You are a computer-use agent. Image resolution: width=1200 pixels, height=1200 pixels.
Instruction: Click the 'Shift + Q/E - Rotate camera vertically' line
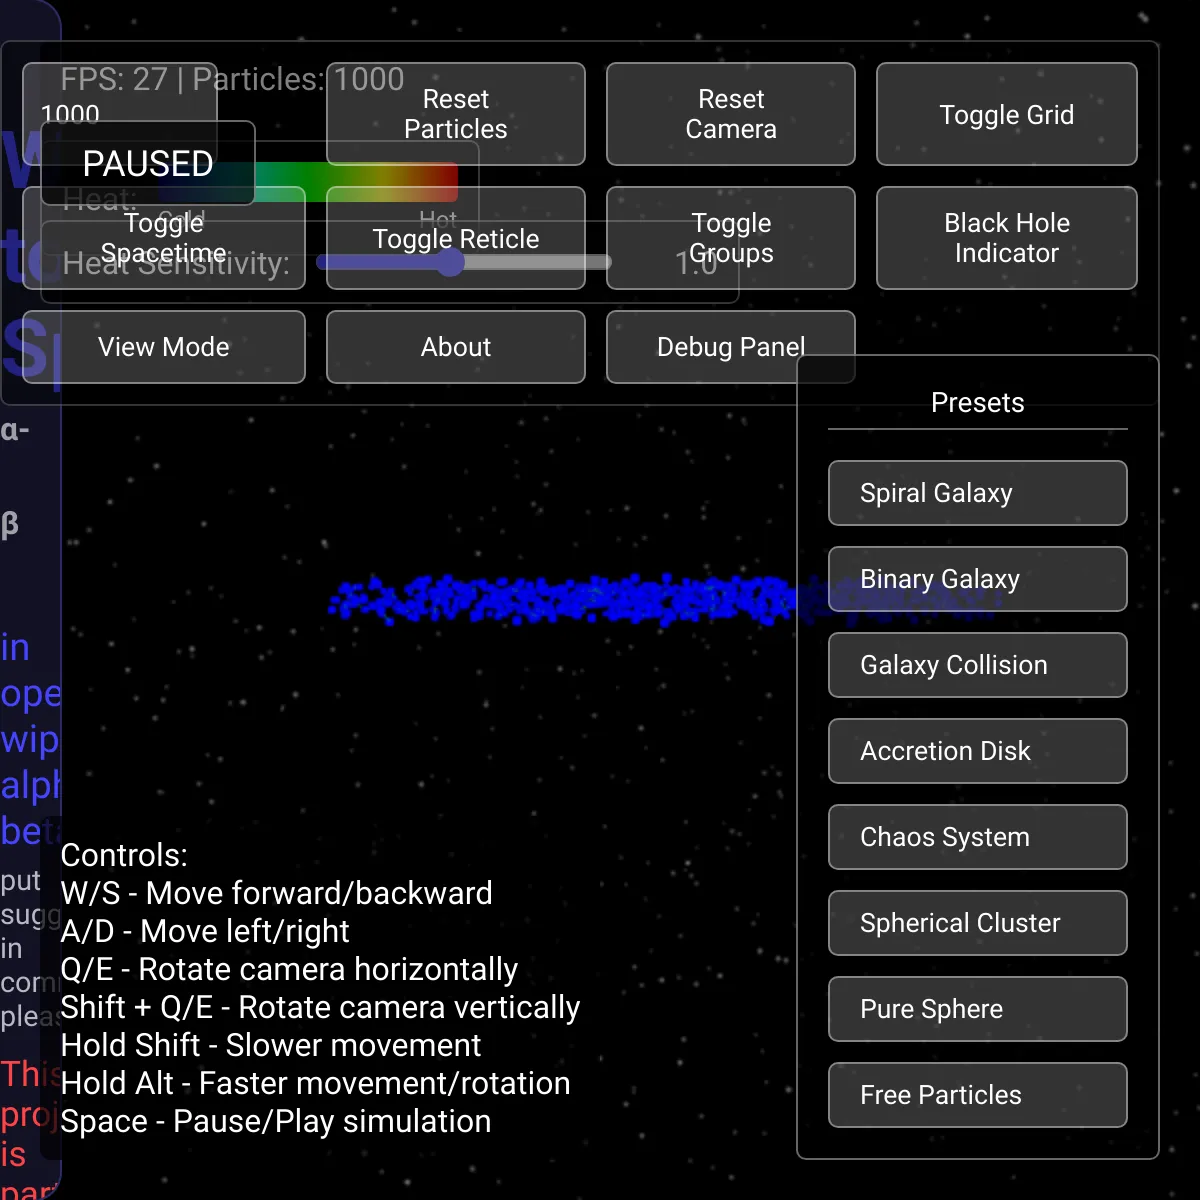point(320,1007)
